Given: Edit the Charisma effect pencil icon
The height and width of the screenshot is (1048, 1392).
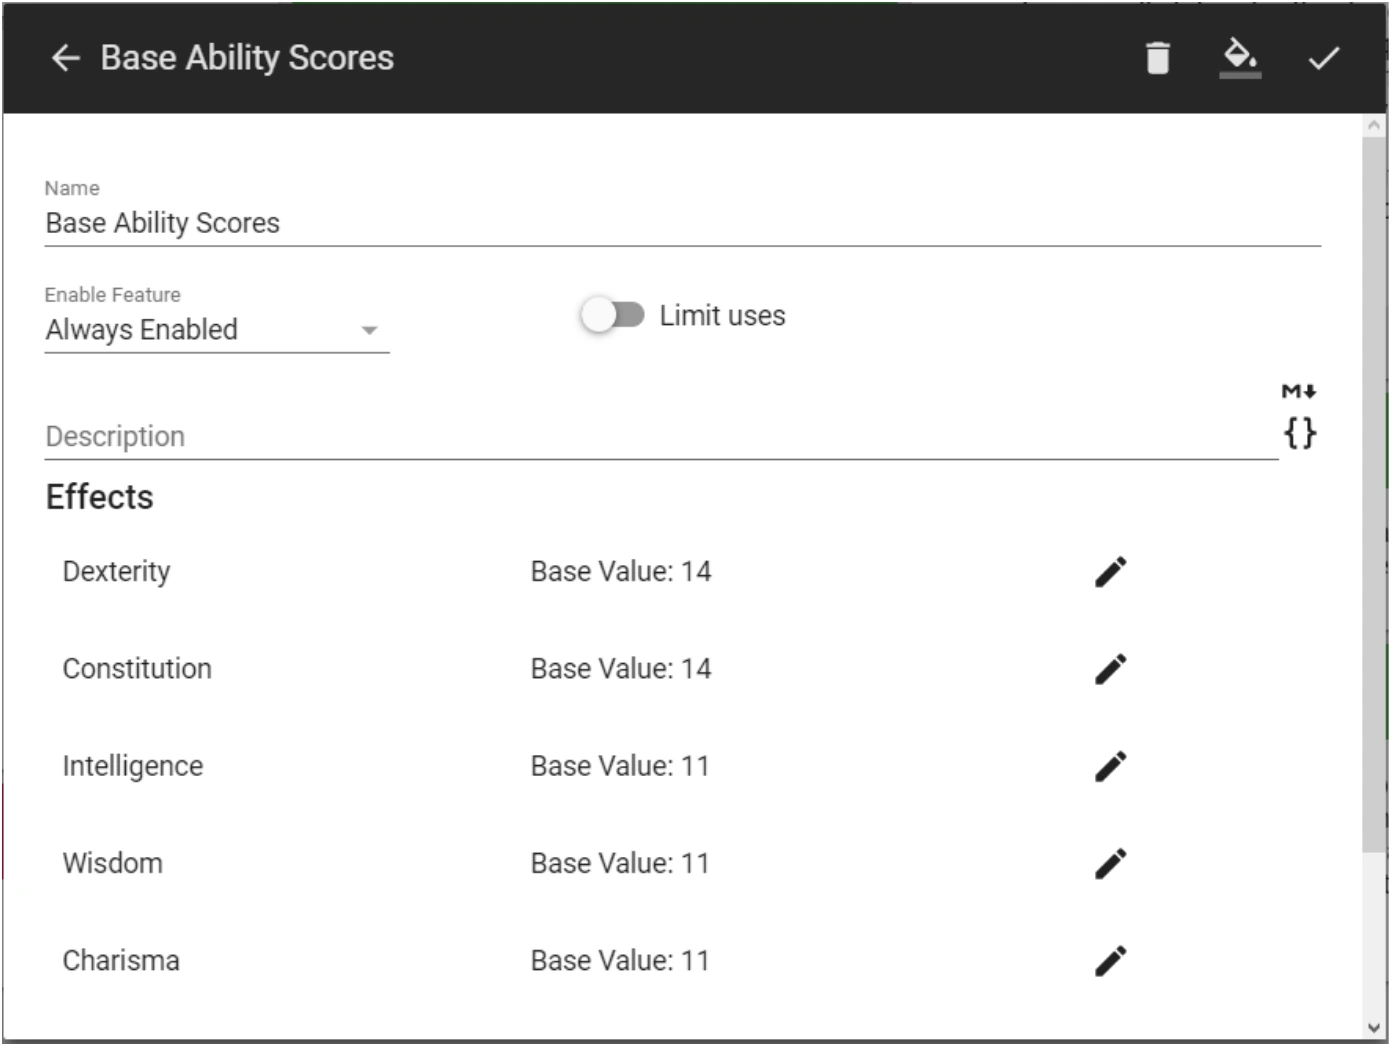Looking at the screenshot, I should 1110,960.
